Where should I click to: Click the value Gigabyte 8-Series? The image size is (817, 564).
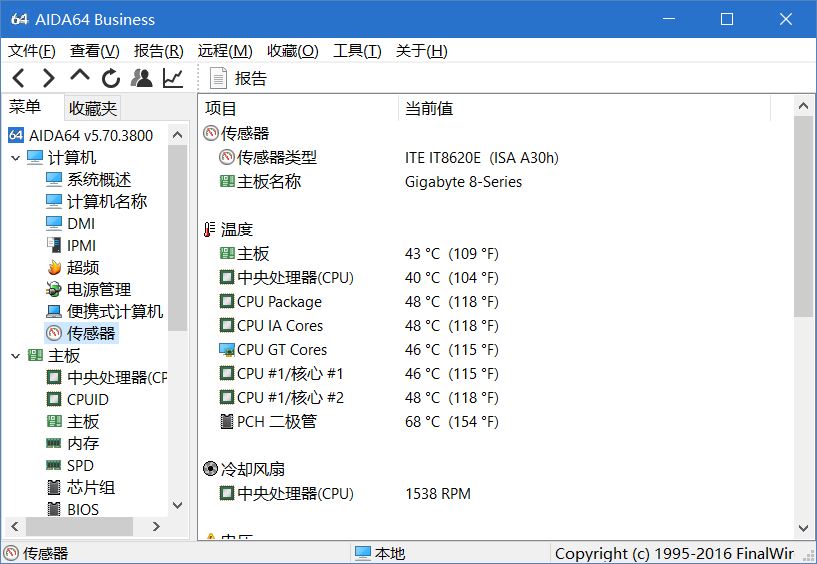463,181
